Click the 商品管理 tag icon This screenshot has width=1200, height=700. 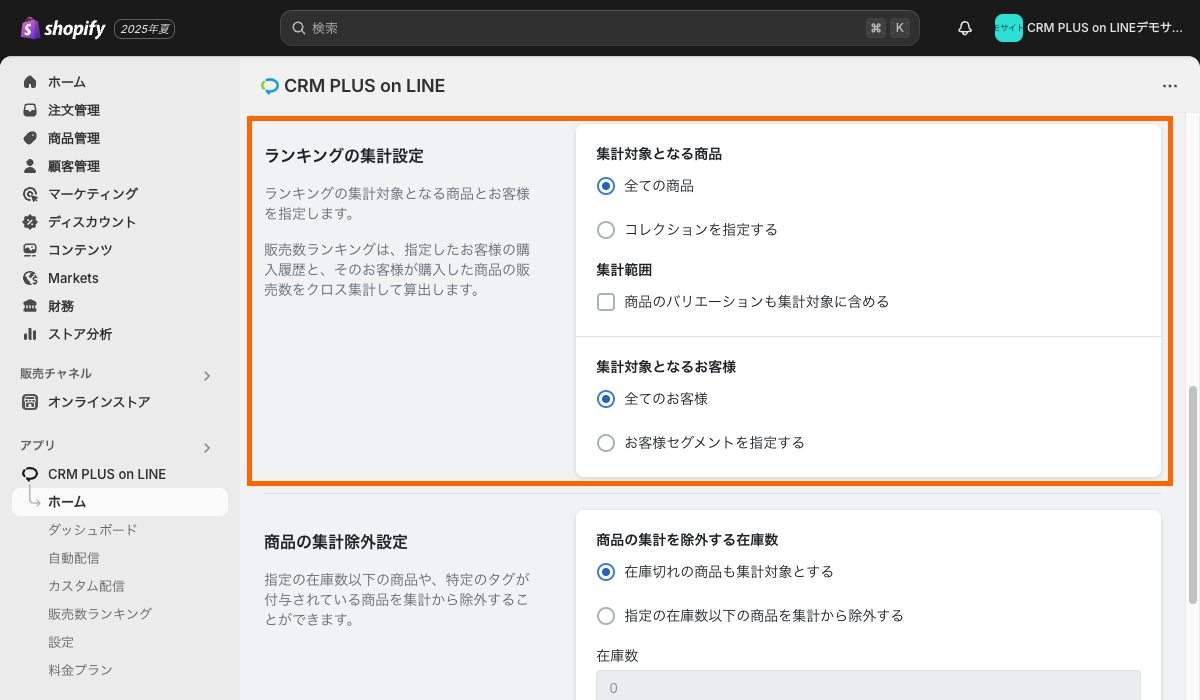(x=30, y=138)
